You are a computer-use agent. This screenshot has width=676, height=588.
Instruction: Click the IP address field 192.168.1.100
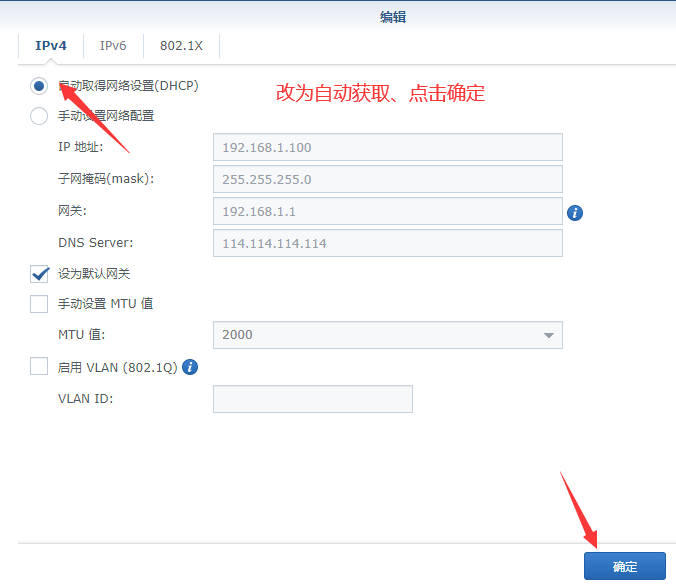[388, 147]
